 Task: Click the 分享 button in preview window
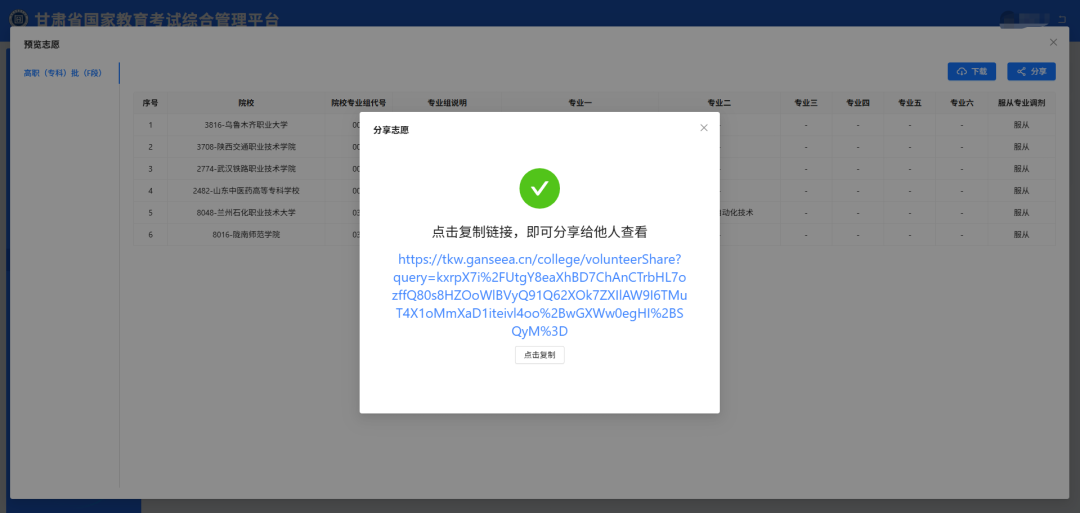coord(1031,71)
